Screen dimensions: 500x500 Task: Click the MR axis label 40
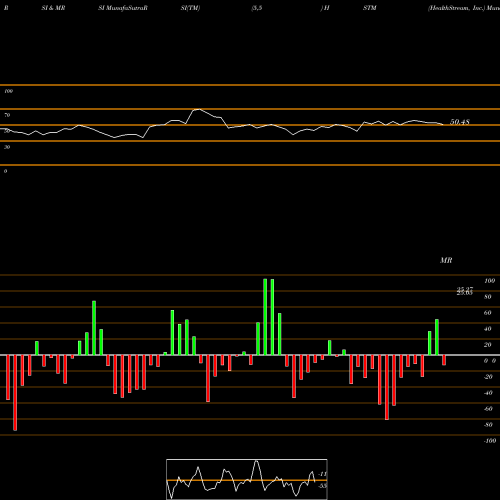click(x=488, y=329)
